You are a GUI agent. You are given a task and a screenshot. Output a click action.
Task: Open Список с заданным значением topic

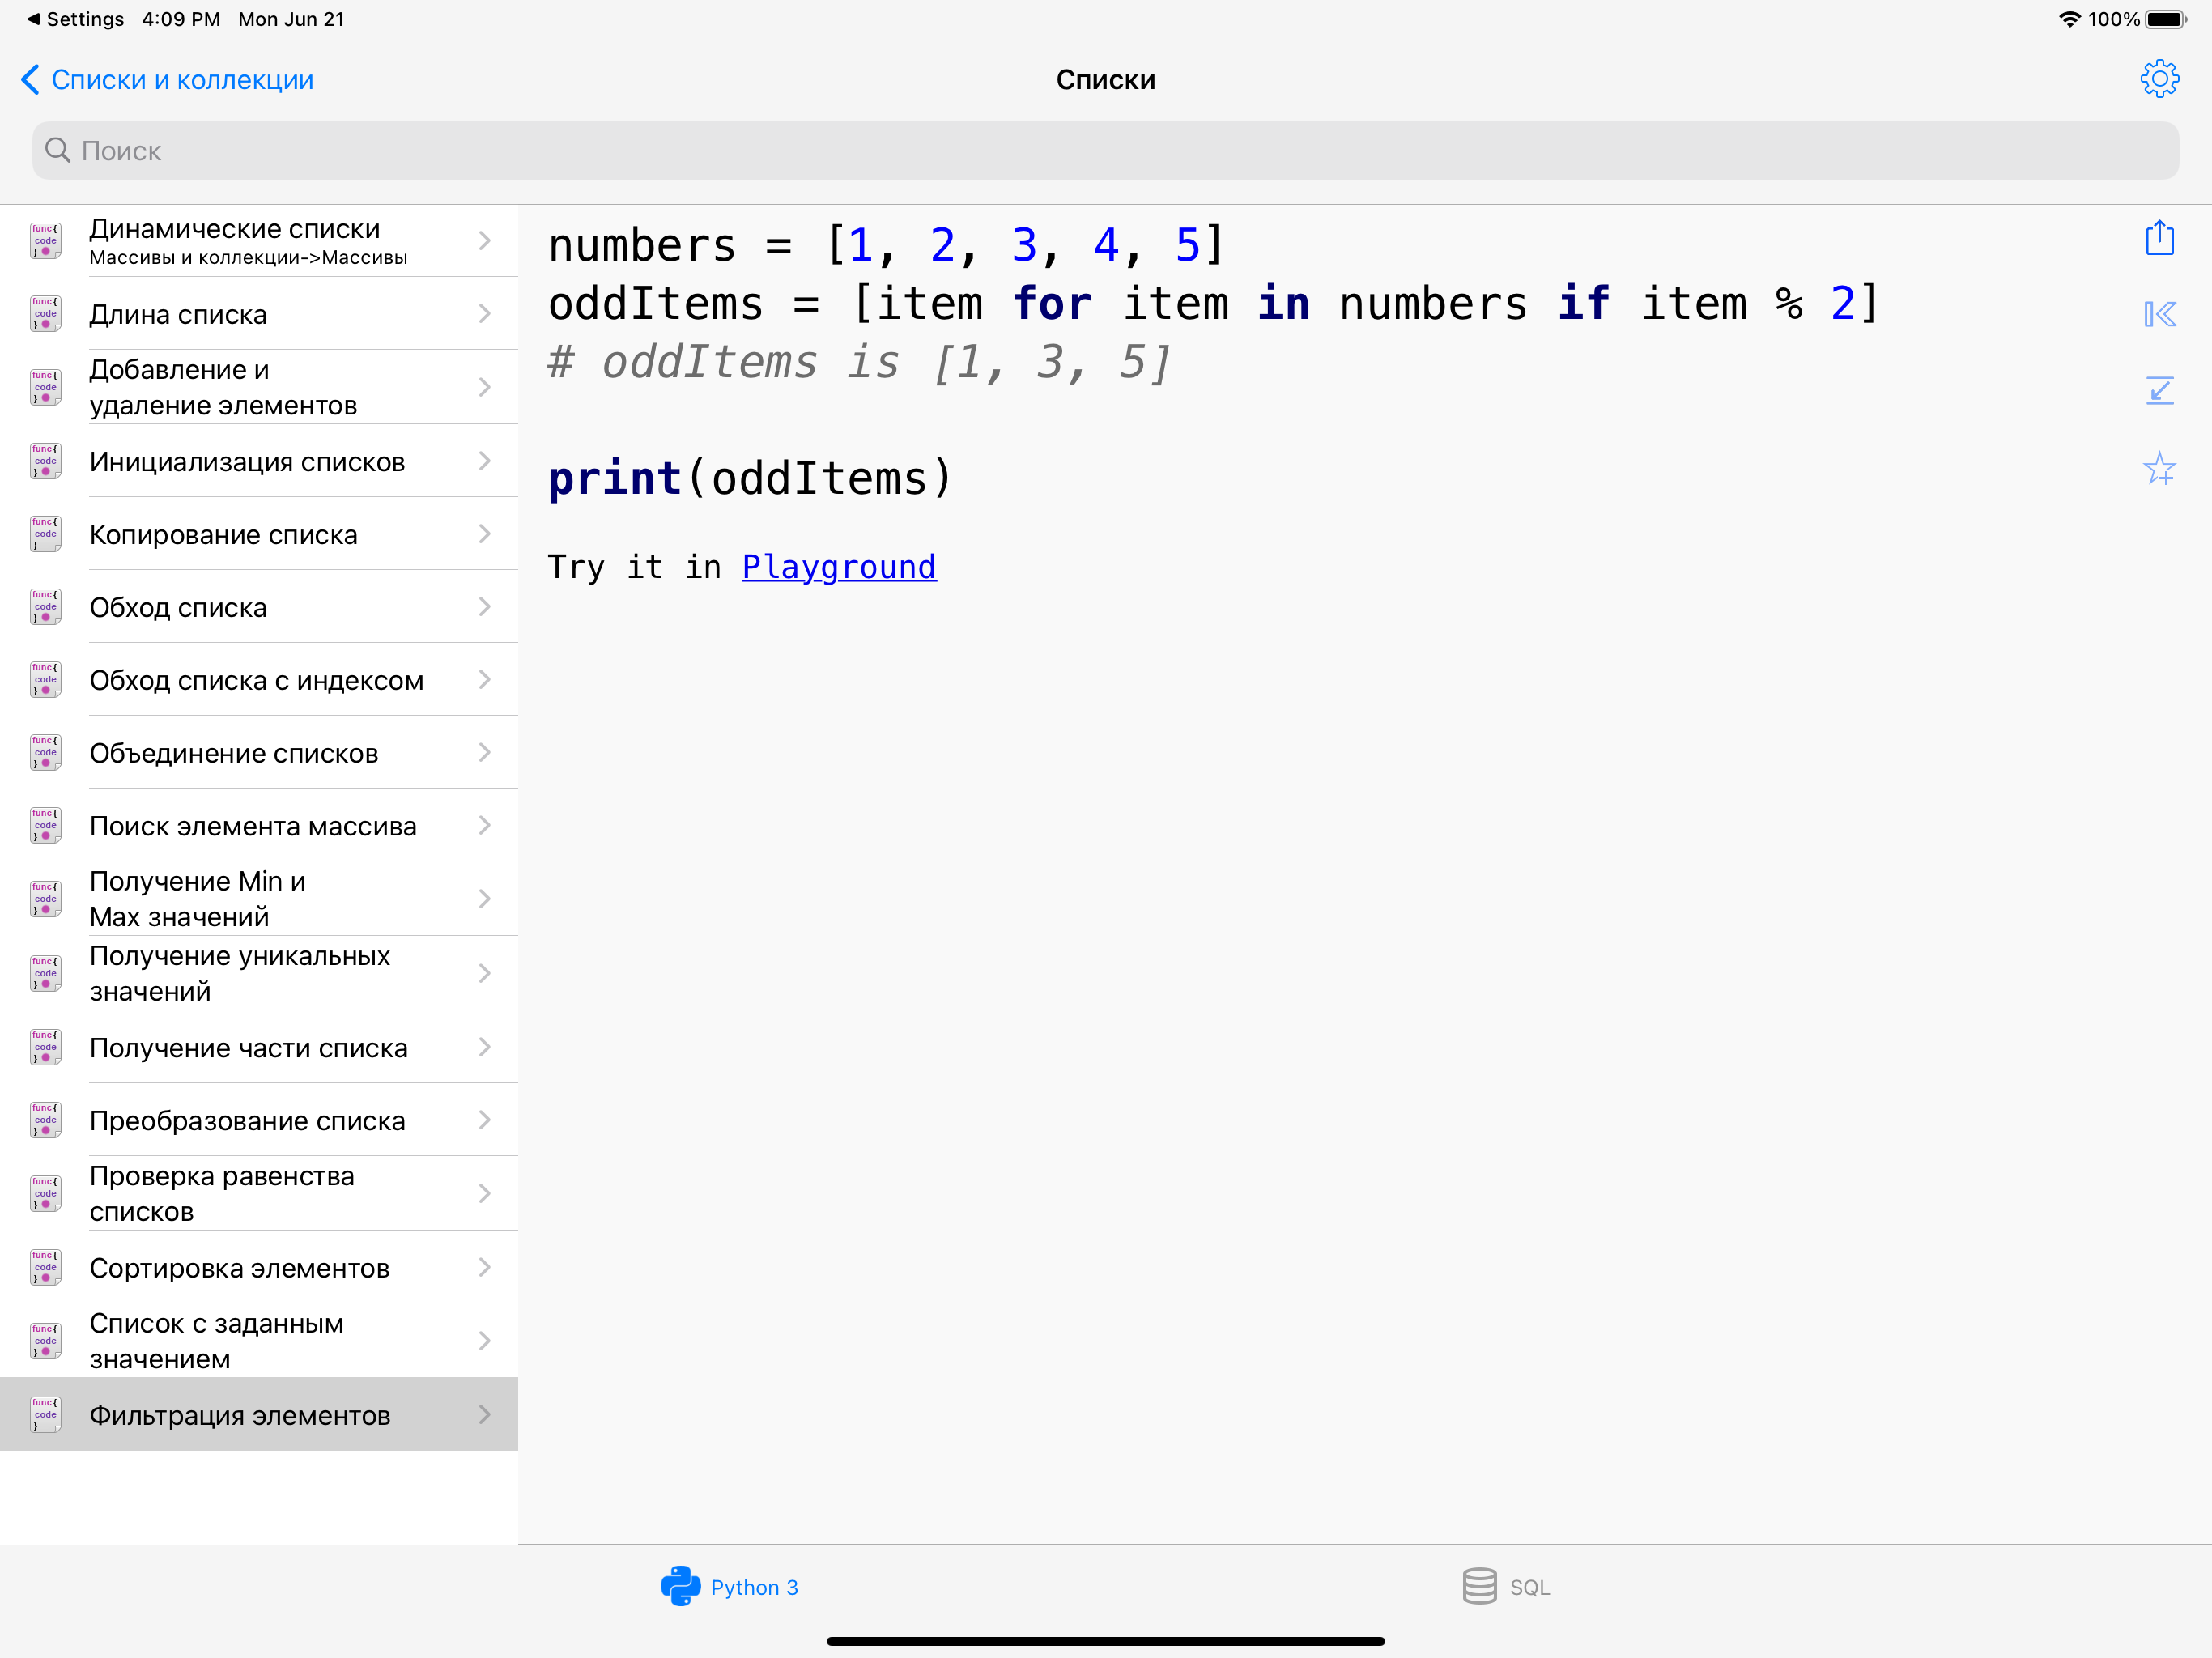[x=259, y=1341]
